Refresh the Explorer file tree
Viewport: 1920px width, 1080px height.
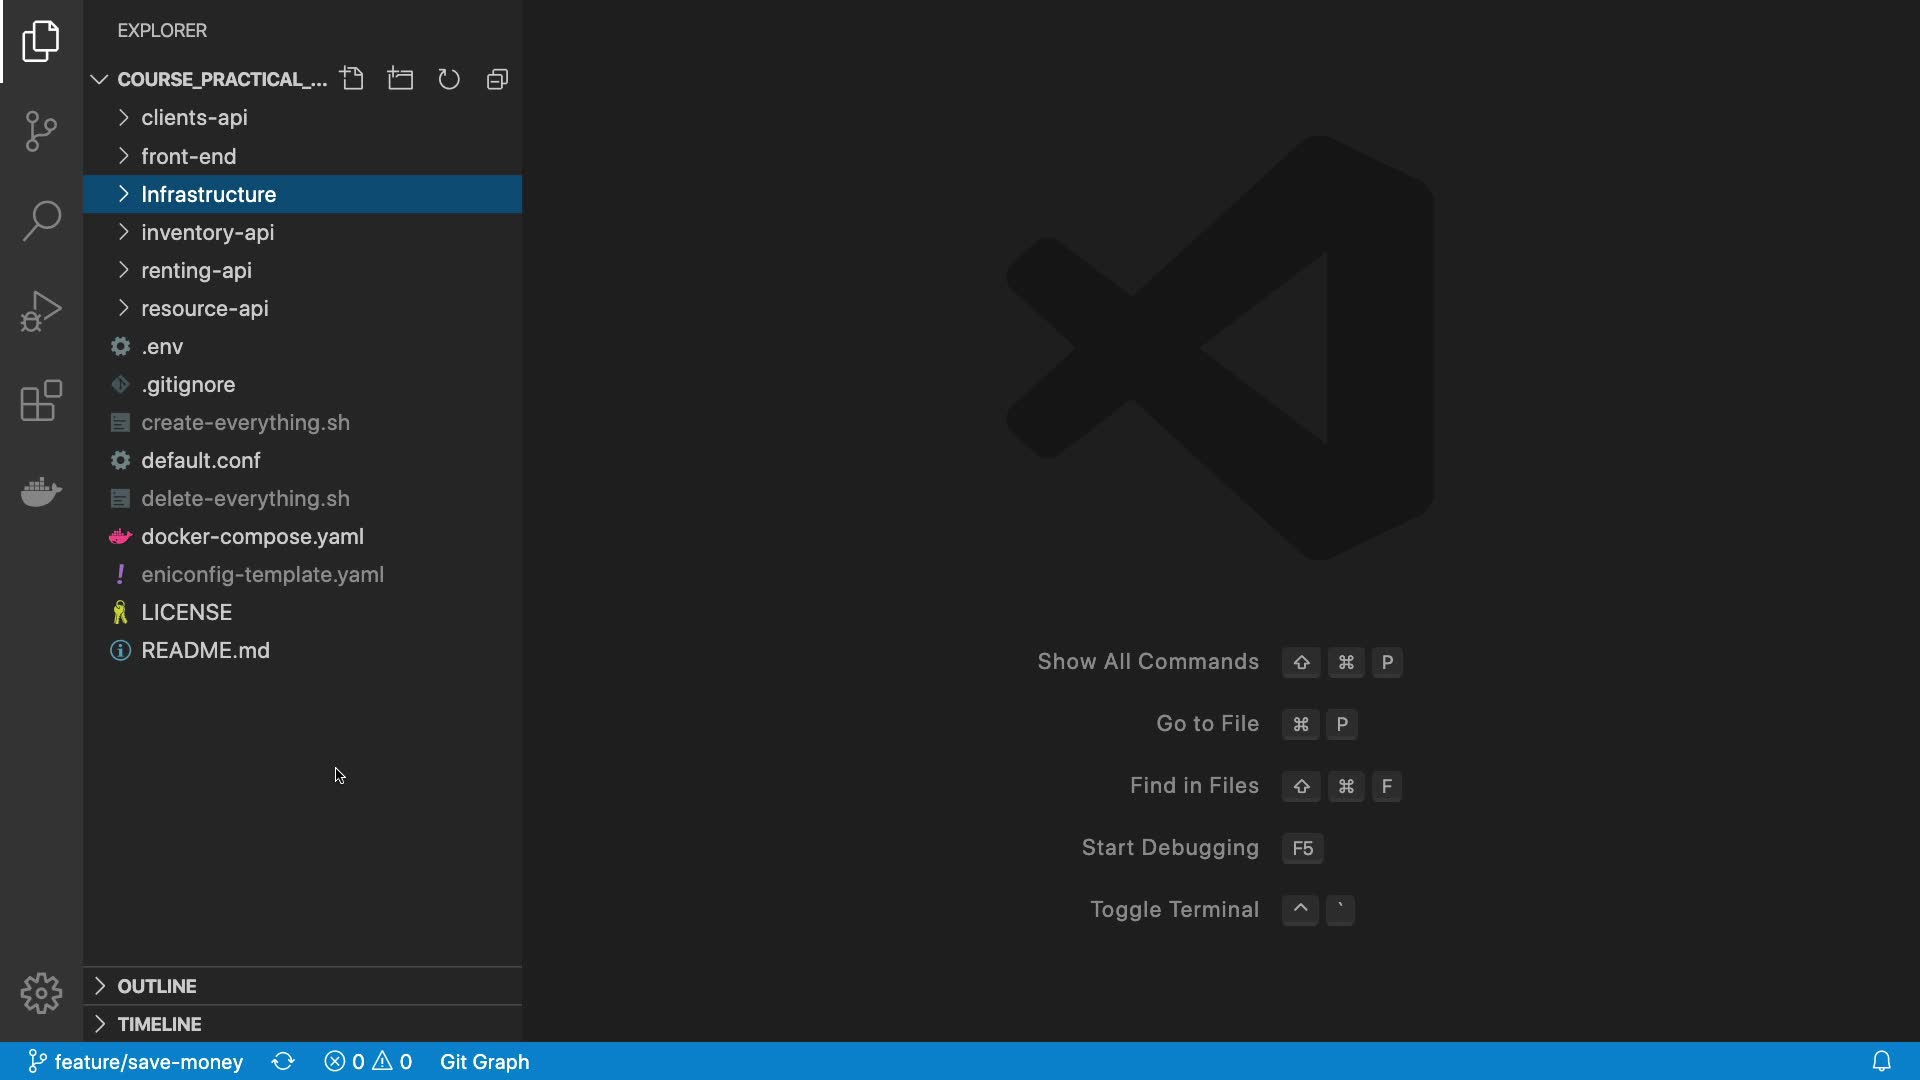click(x=449, y=79)
